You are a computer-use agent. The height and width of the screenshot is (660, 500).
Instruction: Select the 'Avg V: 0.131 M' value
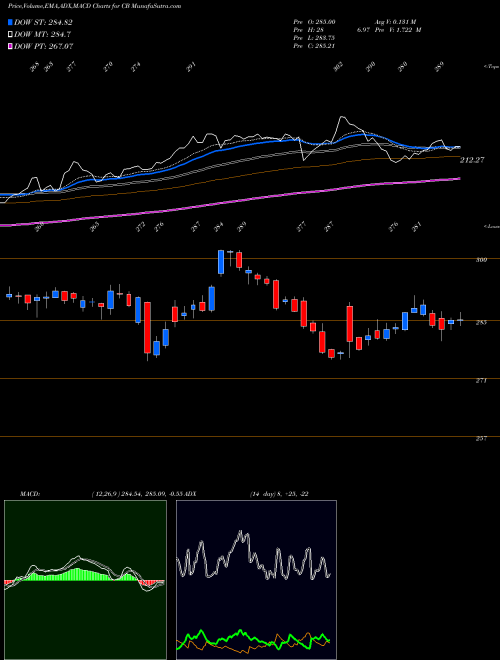[394, 22]
